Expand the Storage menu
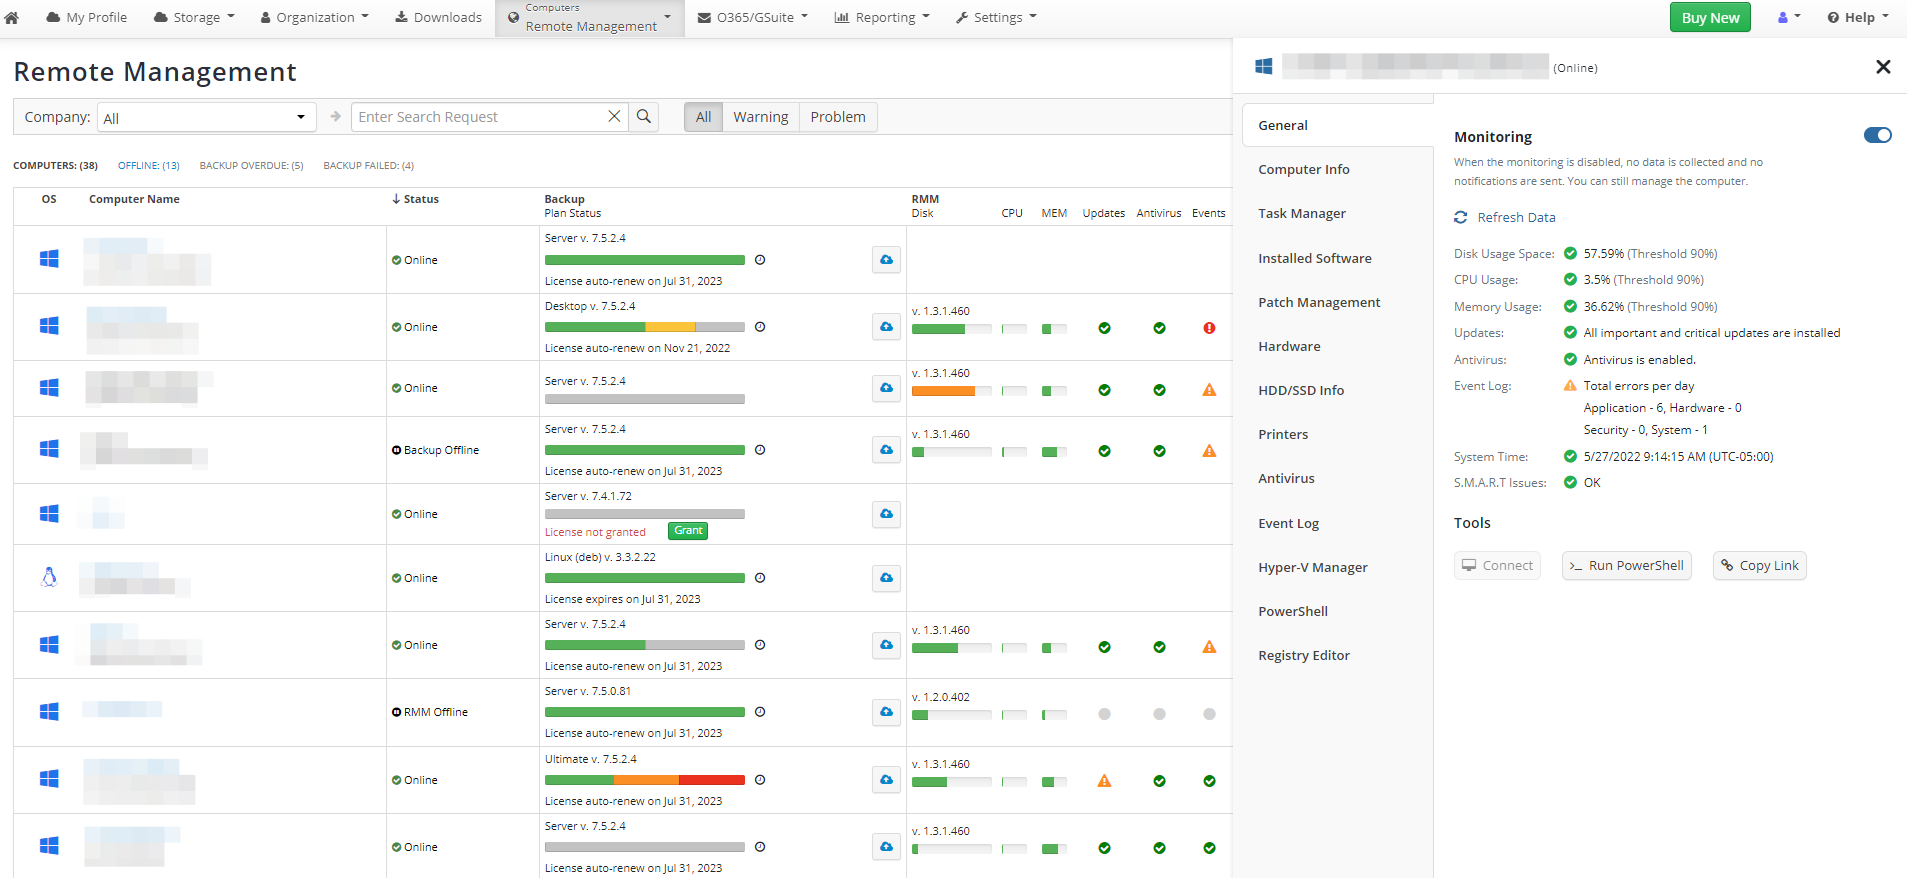The height and width of the screenshot is (878, 1907). (x=194, y=17)
